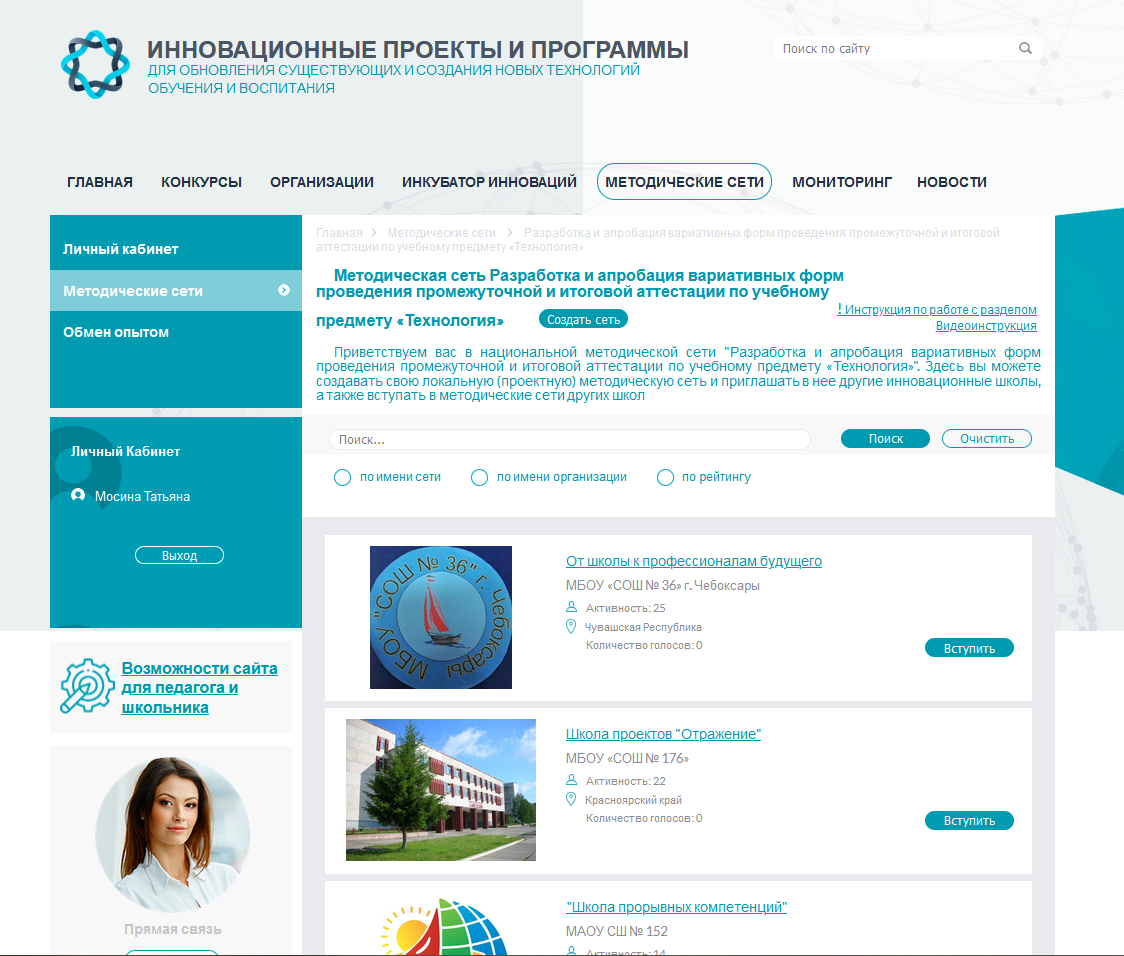
Task: Click the Выход button
Action: 179,555
